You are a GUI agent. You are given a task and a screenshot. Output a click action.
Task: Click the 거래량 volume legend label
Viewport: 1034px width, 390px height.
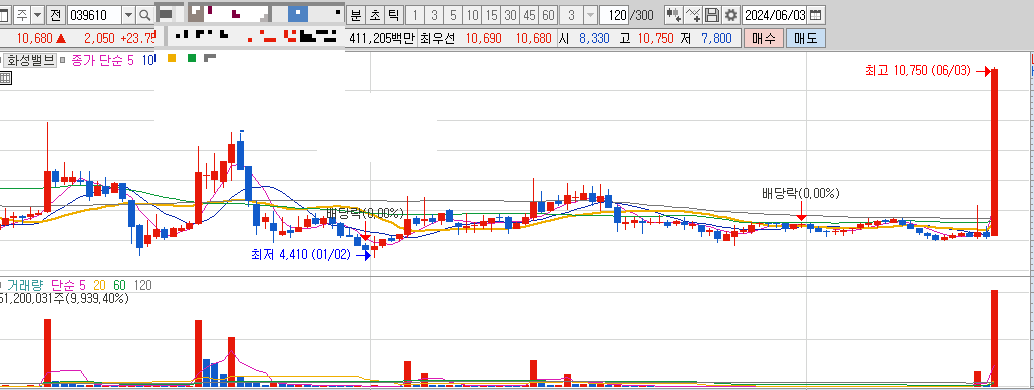(x=25, y=285)
